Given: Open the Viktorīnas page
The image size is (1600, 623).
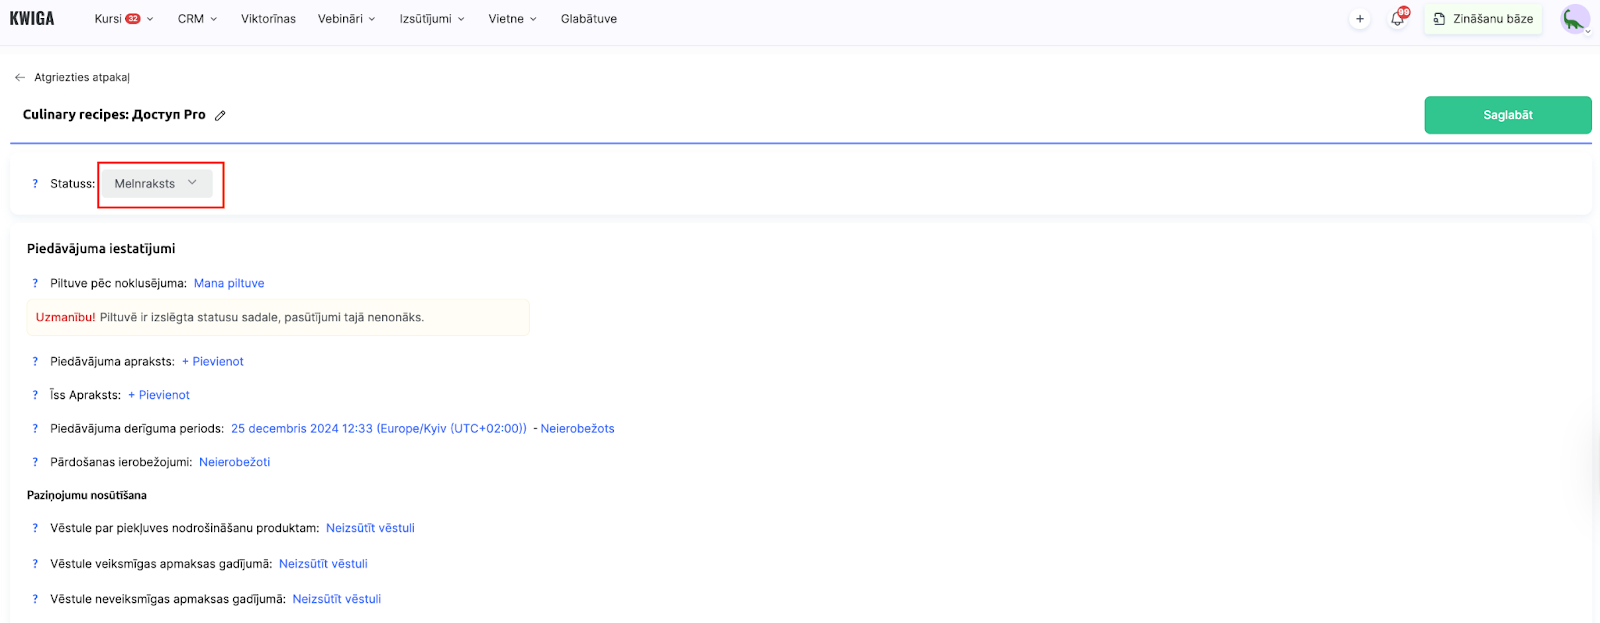Looking at the screenshot, I should coord(268,19).
